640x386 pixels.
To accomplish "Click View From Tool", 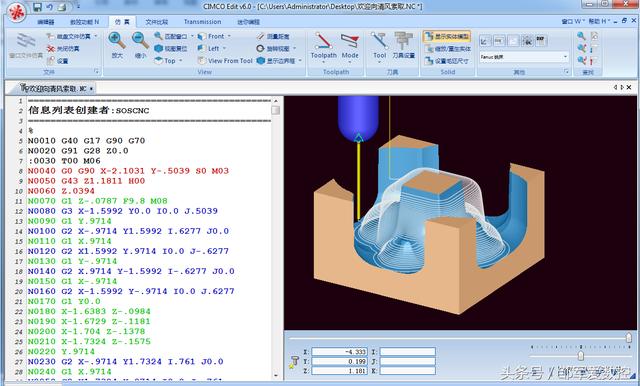I will pyautogui.click(x=225, y=60).
